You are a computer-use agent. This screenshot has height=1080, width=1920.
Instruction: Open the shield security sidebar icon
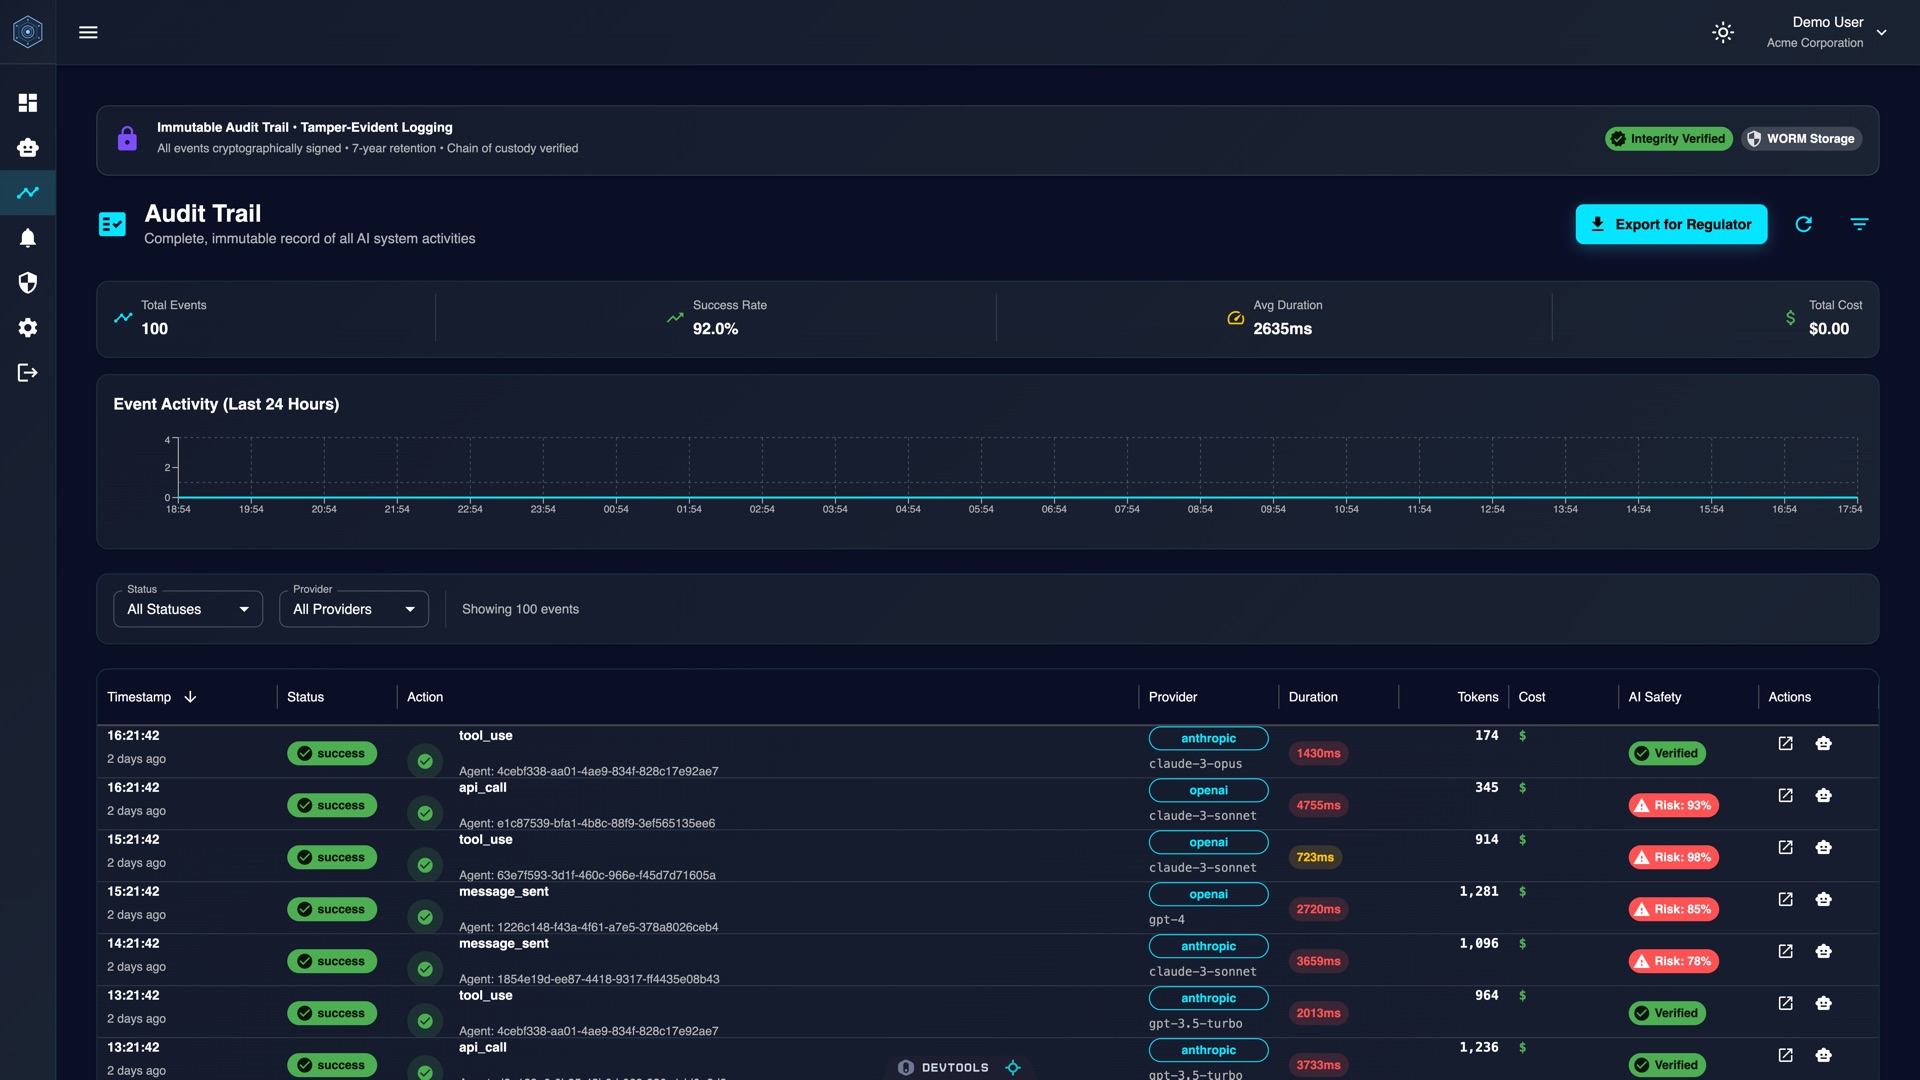28,283
